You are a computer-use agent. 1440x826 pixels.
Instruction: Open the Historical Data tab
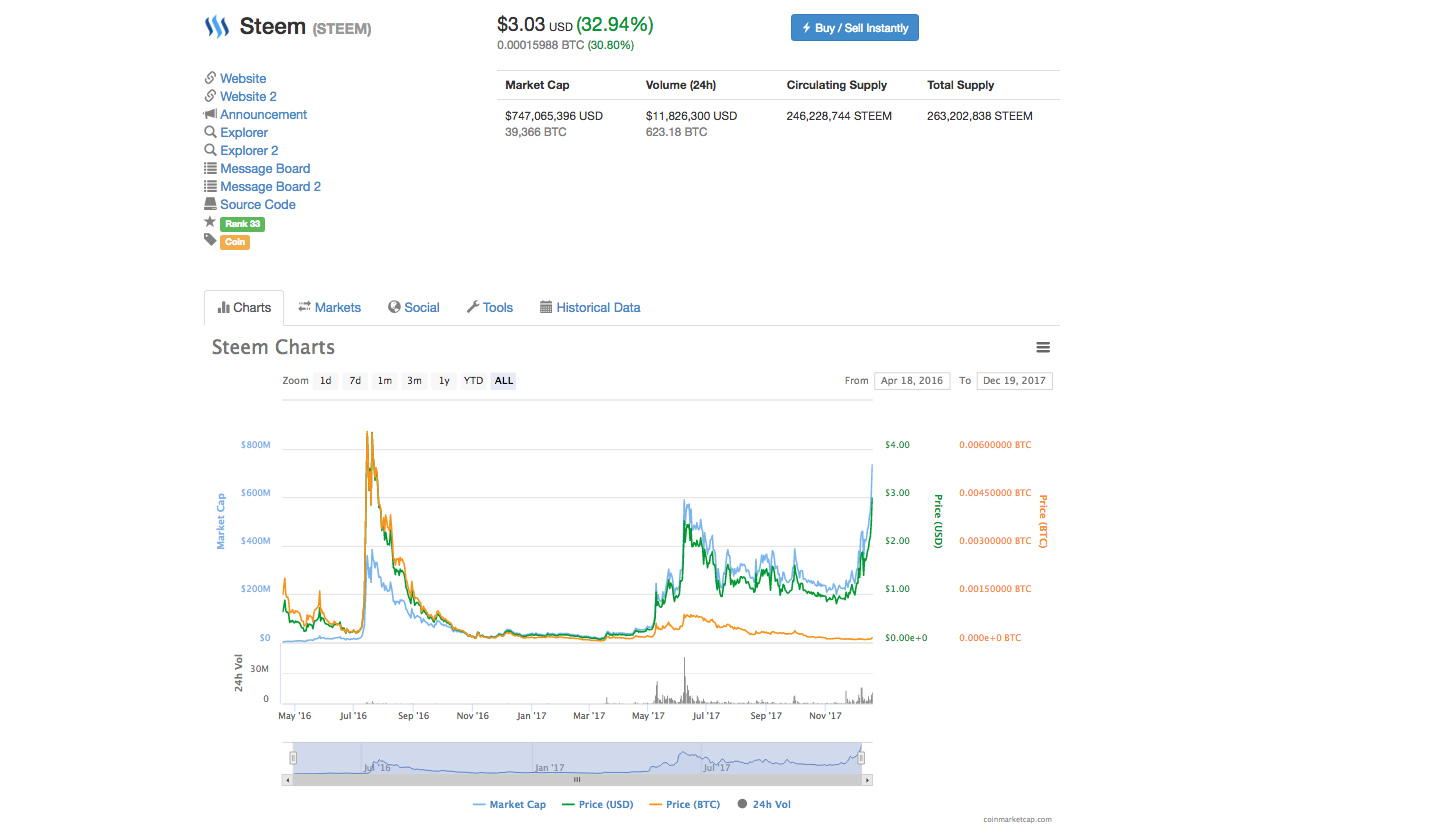point(590,308)
